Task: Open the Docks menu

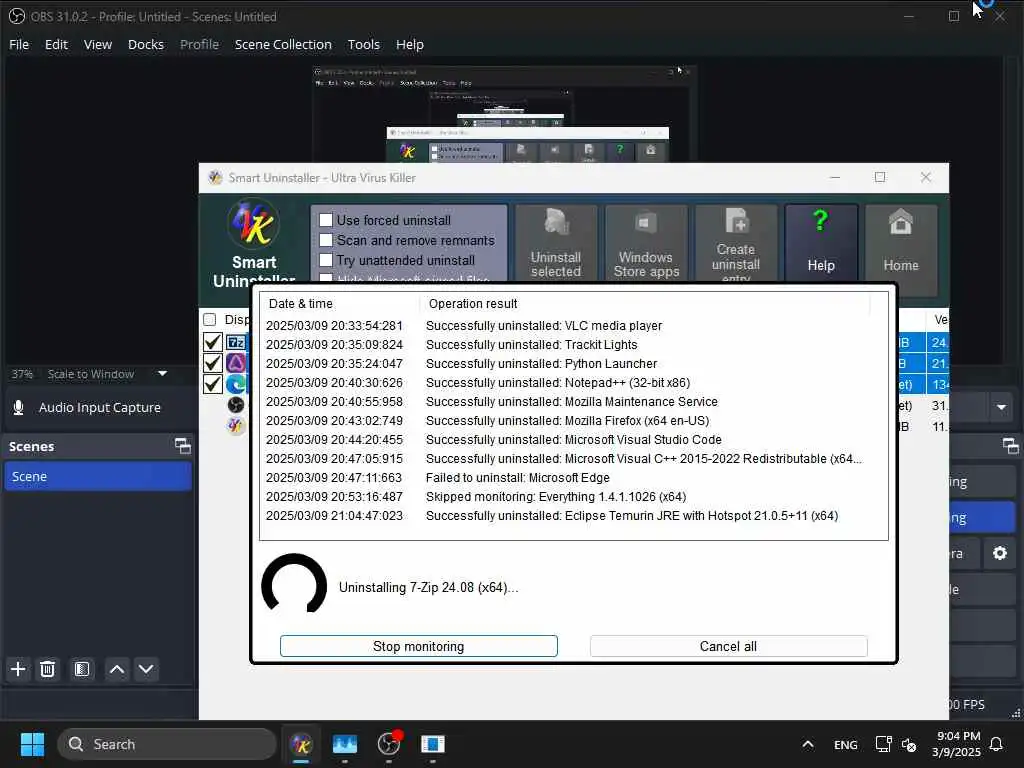Action: click(x=146, y=44)
